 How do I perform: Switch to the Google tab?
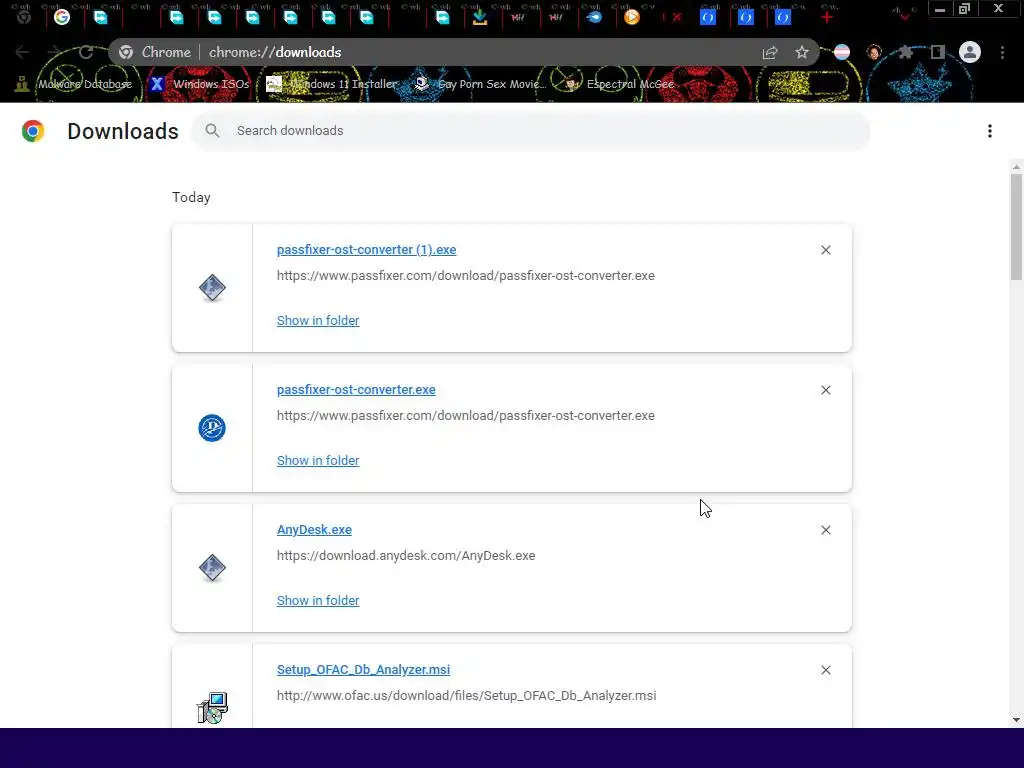[62, 17]
